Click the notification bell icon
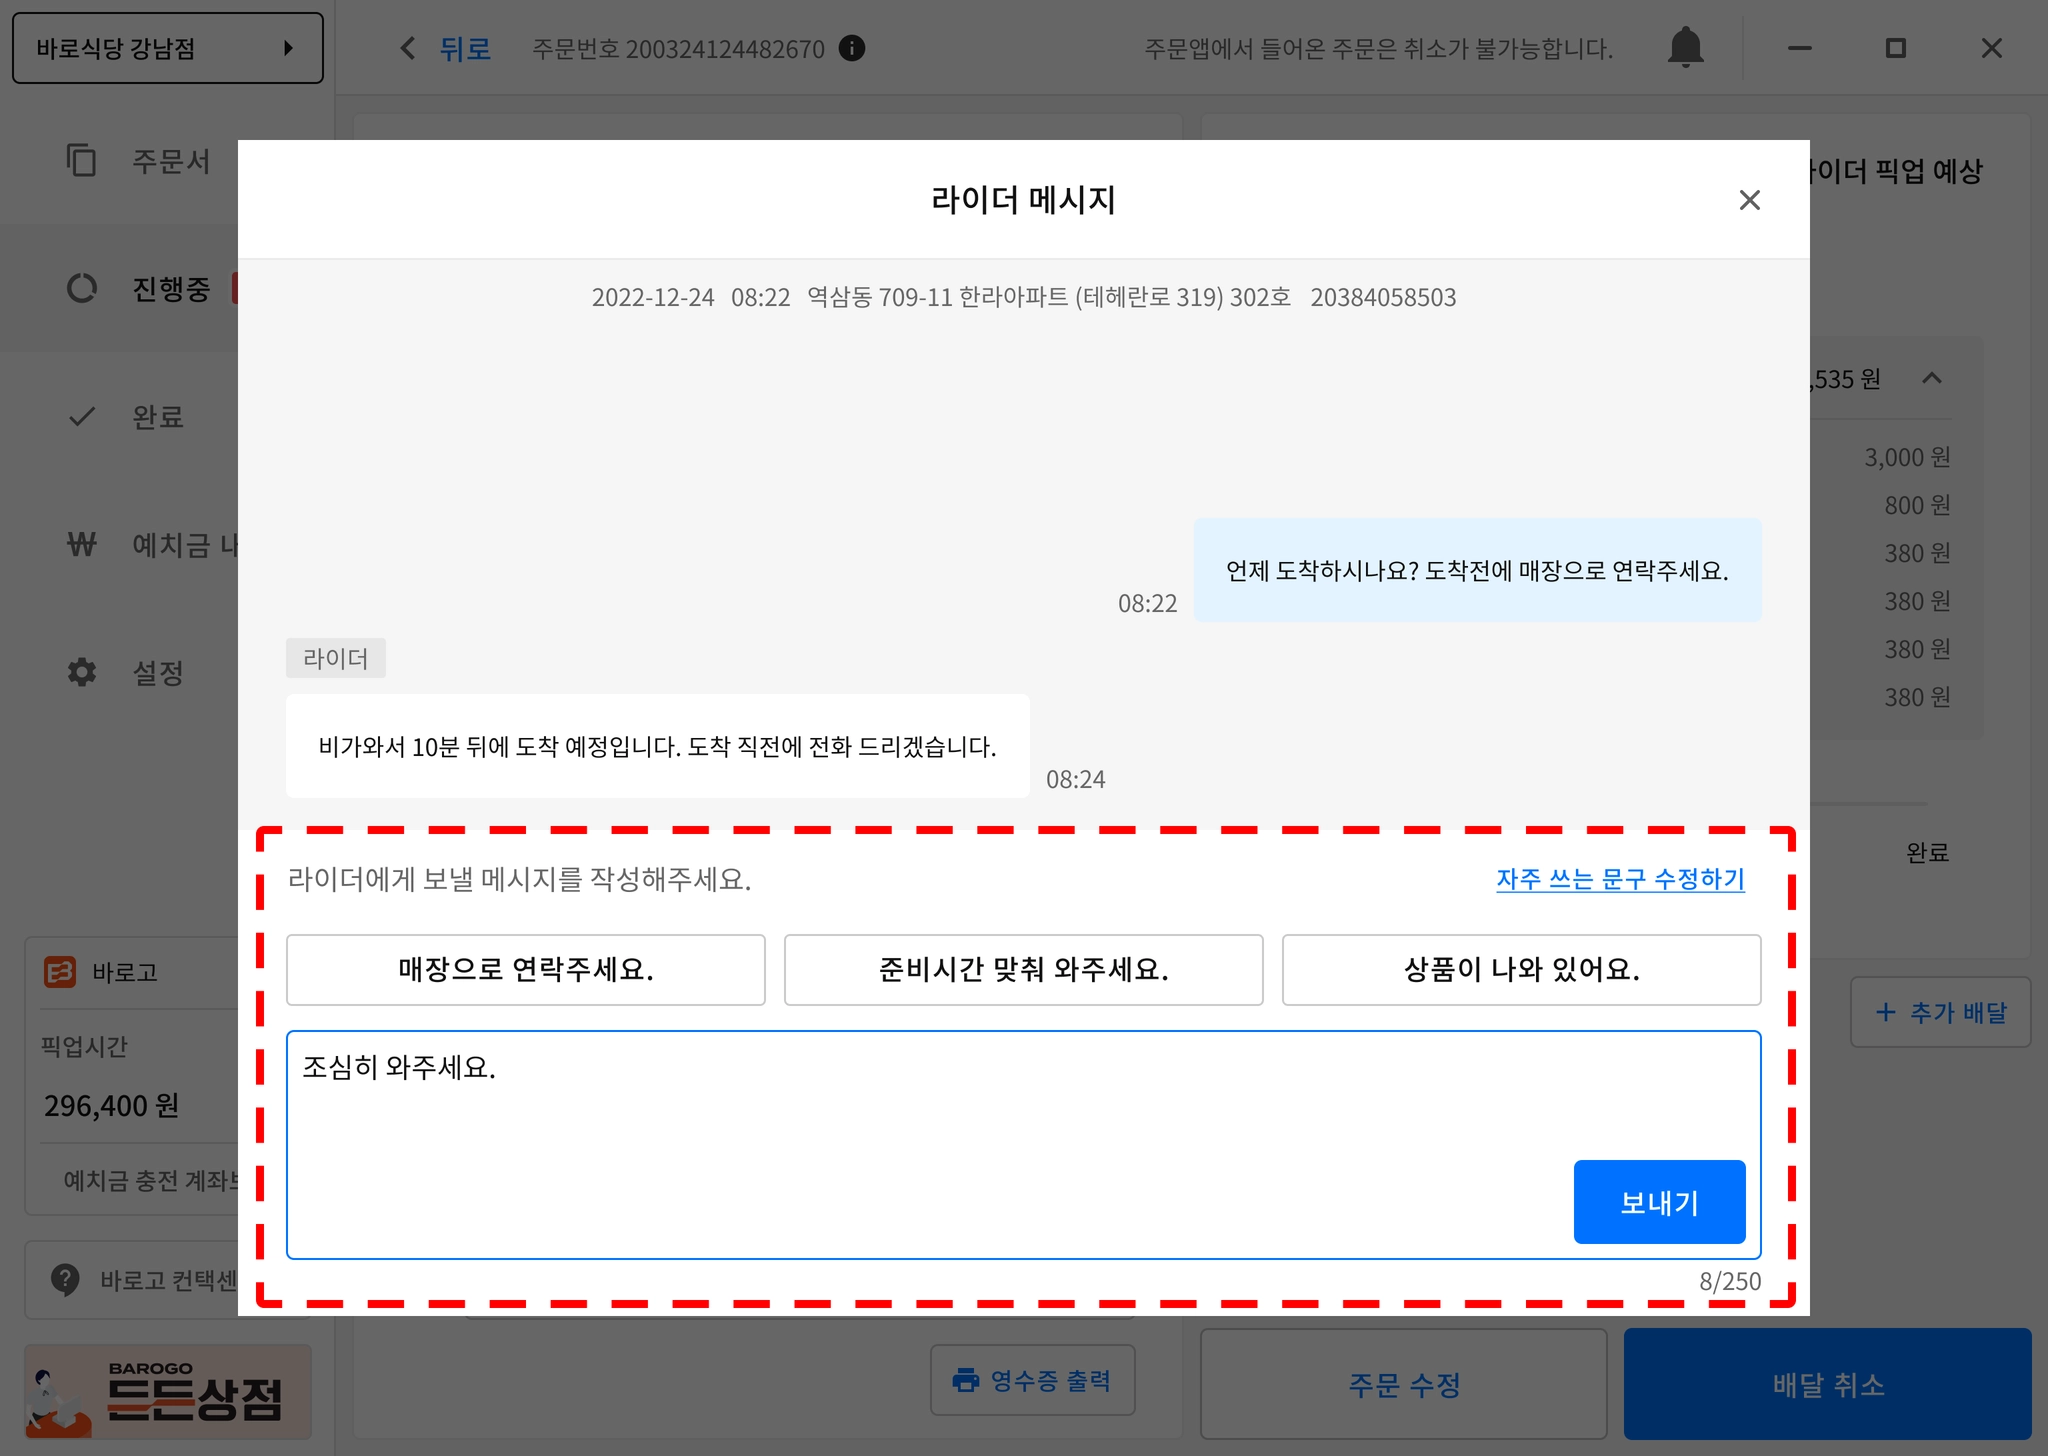 click(x=1685, y=47)
